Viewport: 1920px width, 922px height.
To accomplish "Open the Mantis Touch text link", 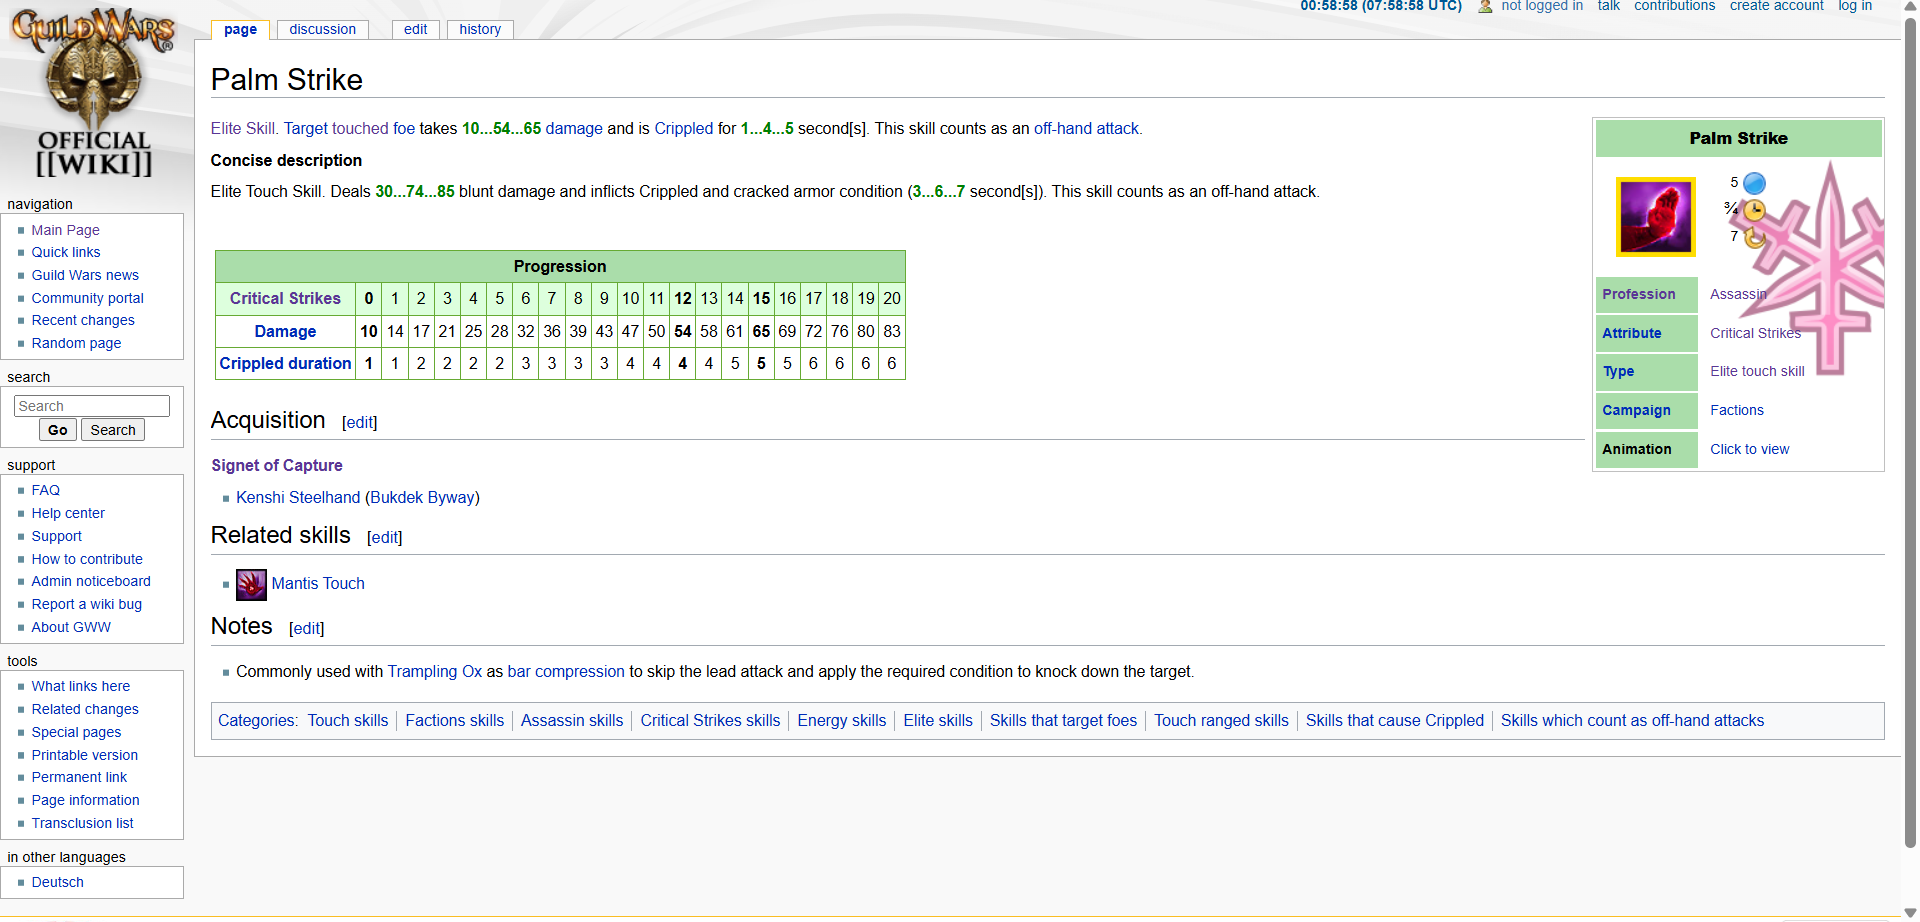I will (318, 583).
